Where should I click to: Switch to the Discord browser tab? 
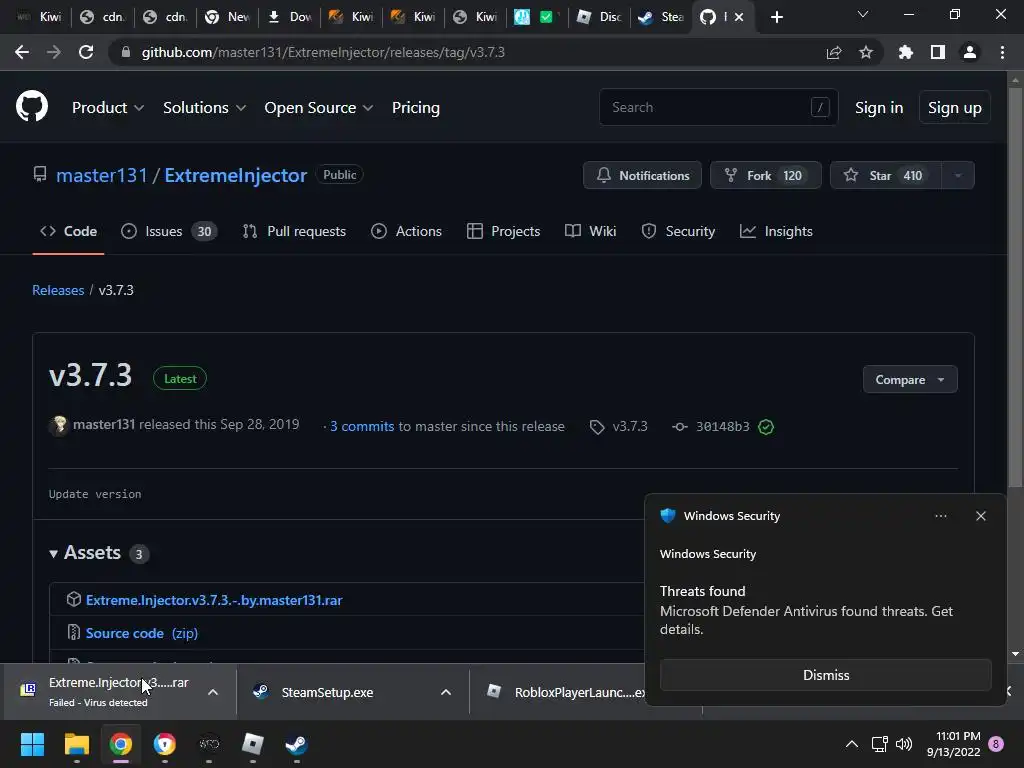tap(599, 17)
